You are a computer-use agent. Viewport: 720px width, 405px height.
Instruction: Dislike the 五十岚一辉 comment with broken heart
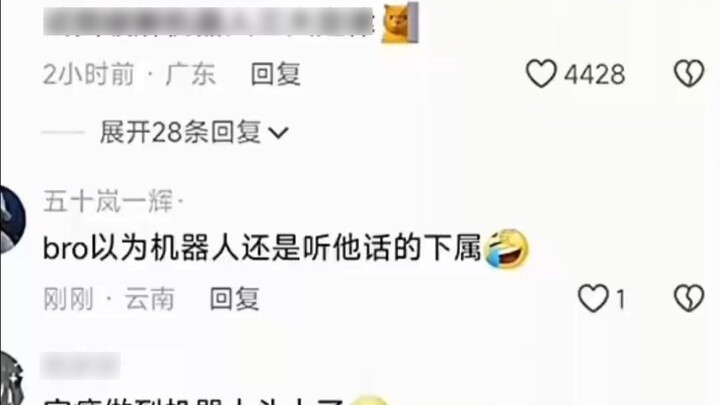click(689, 298)
